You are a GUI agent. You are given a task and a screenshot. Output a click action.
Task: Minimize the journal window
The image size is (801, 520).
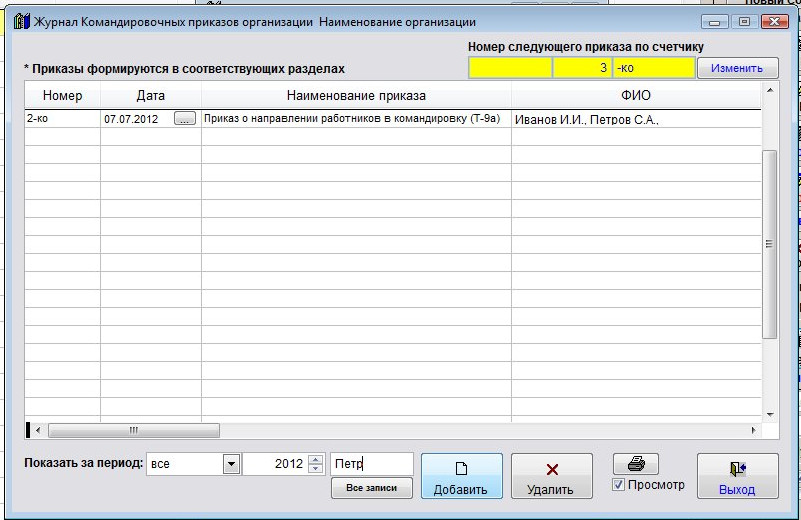[715, 22]
